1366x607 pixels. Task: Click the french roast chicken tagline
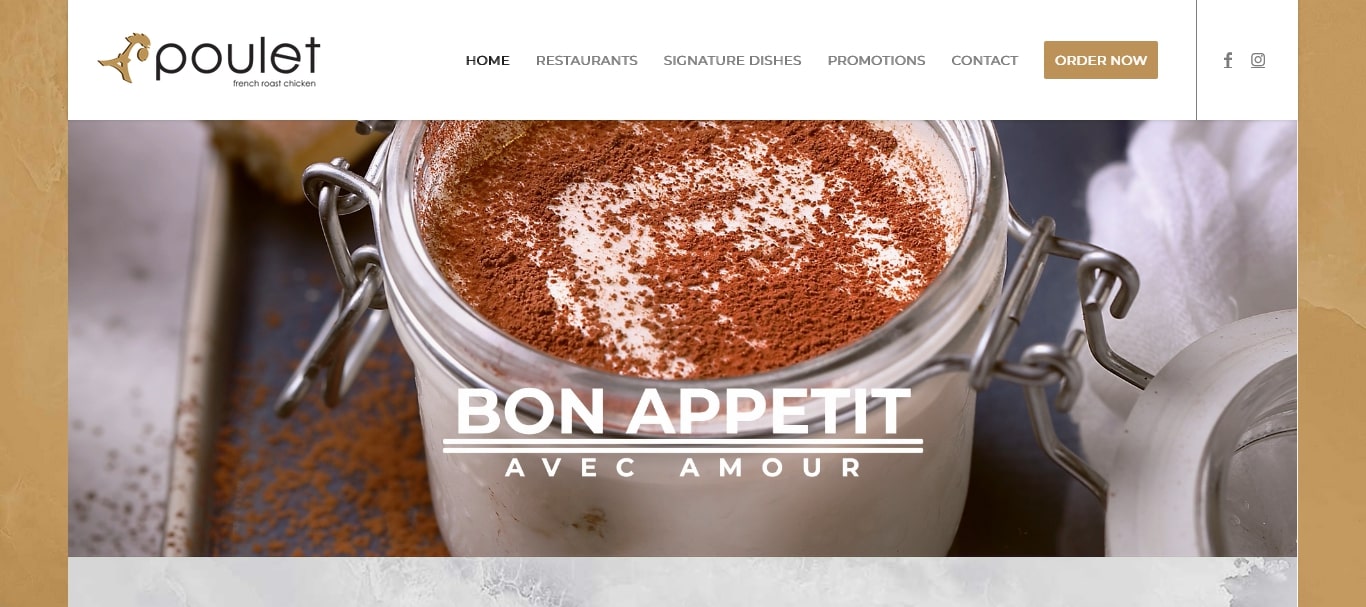(274, 84)
